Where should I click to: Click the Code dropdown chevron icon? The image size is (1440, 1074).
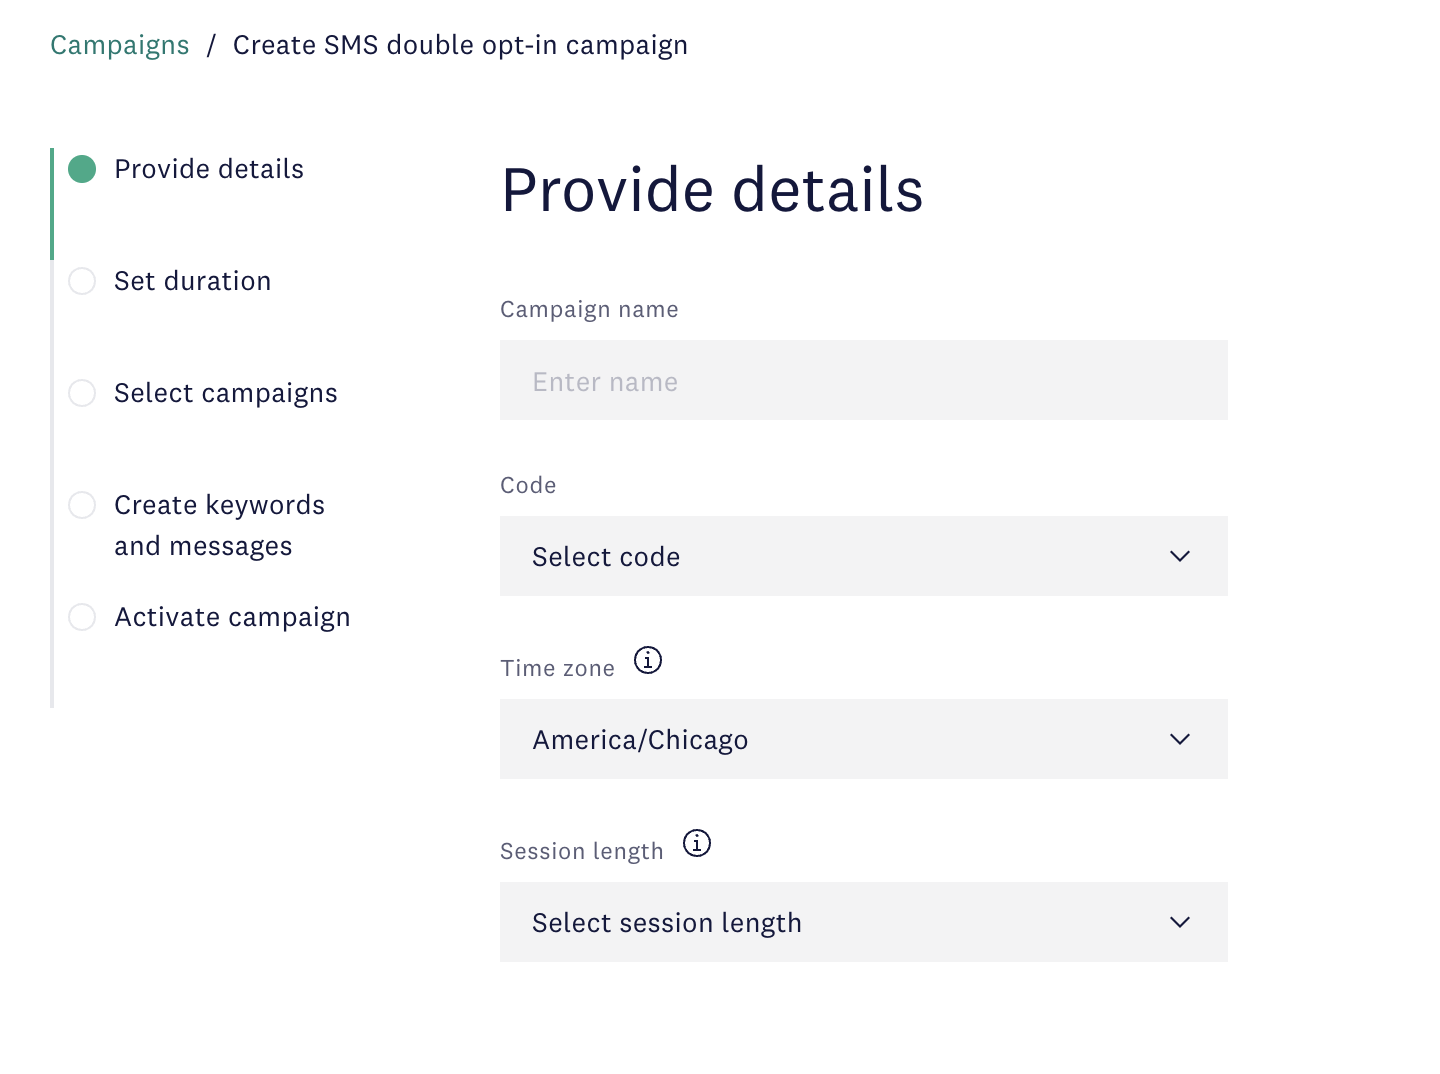coord(1179,556)
